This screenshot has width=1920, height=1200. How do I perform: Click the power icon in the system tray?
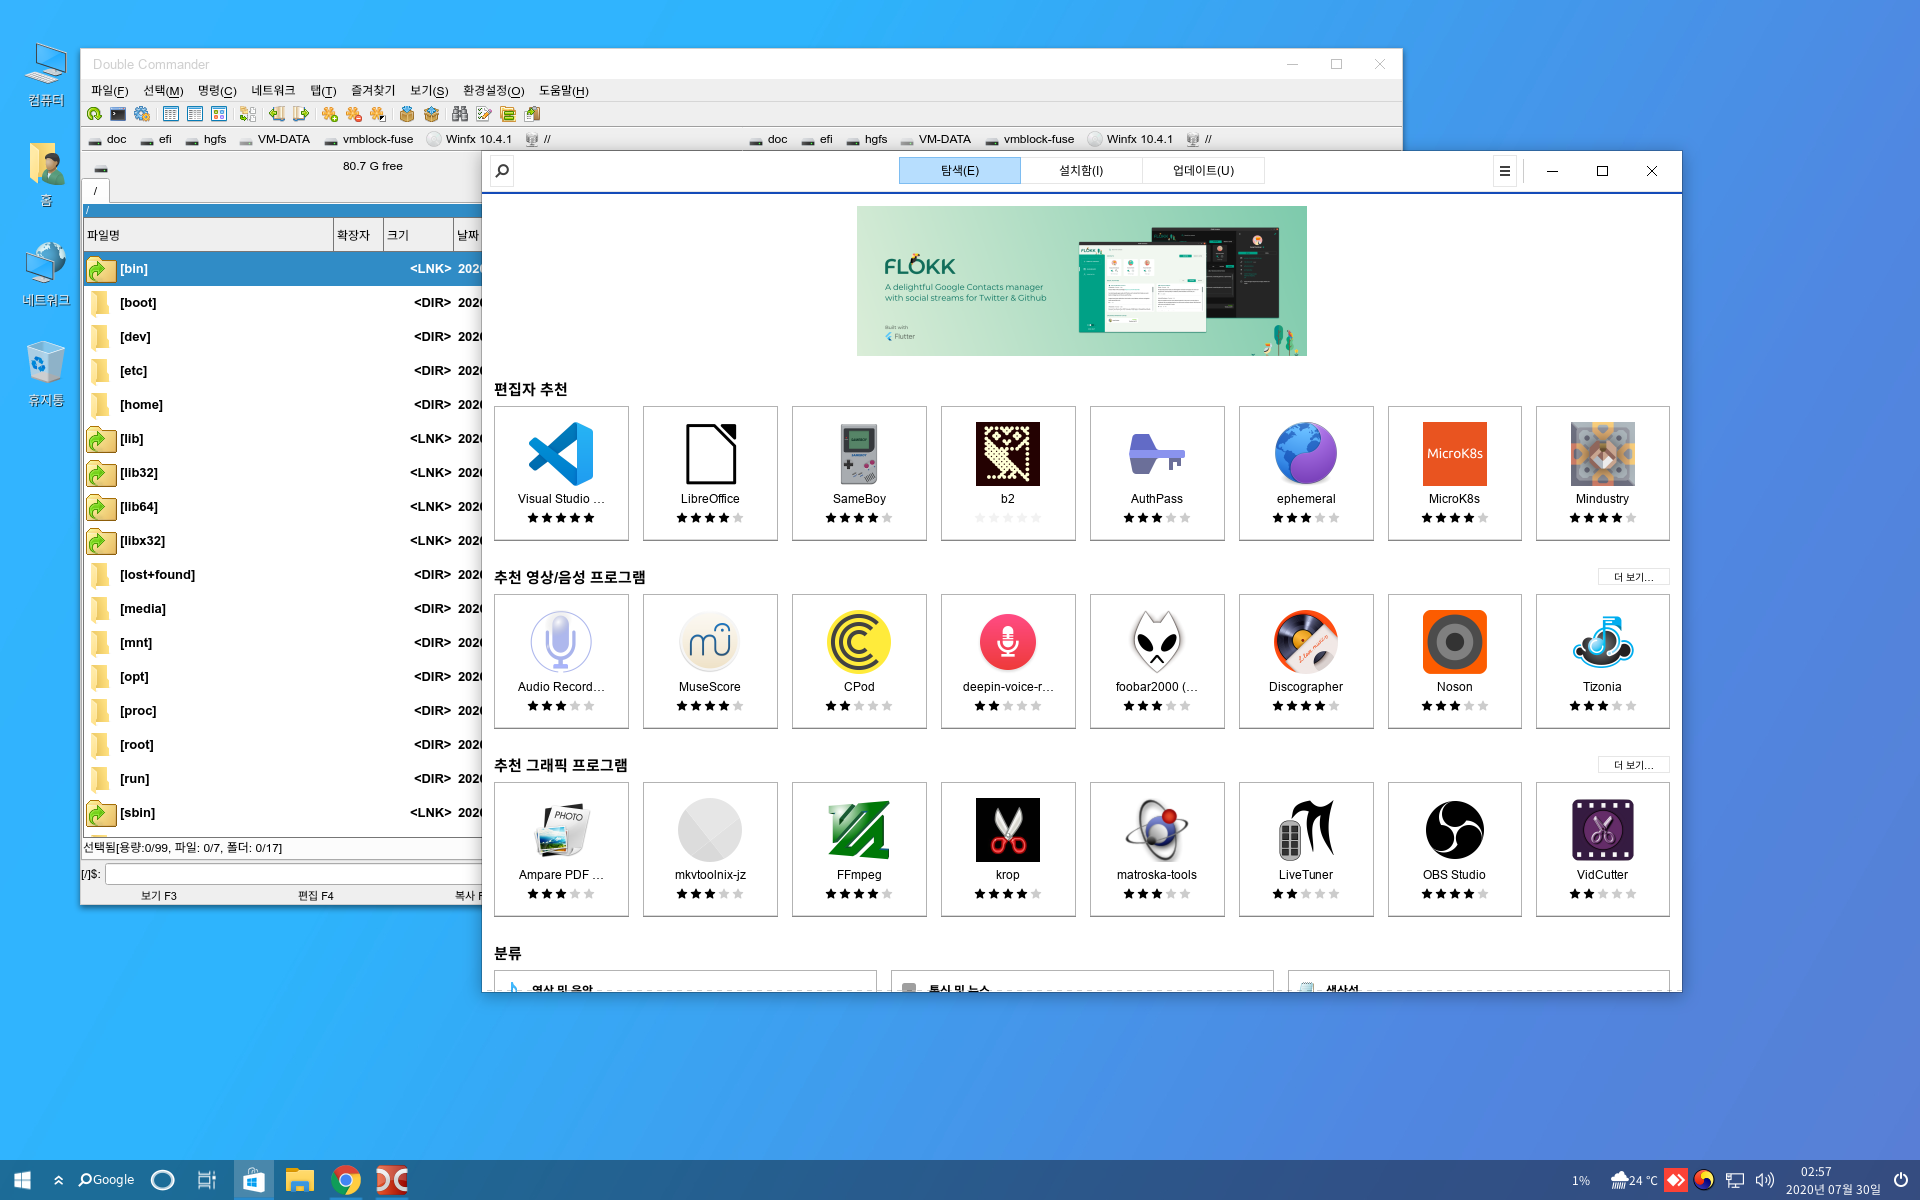(x=1901, y=1180)
